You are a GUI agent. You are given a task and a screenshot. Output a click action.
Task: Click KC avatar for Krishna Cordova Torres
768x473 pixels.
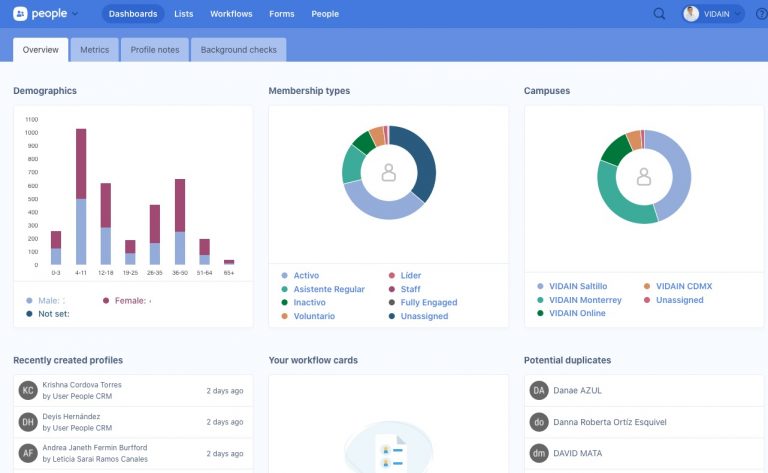[28, 390]
